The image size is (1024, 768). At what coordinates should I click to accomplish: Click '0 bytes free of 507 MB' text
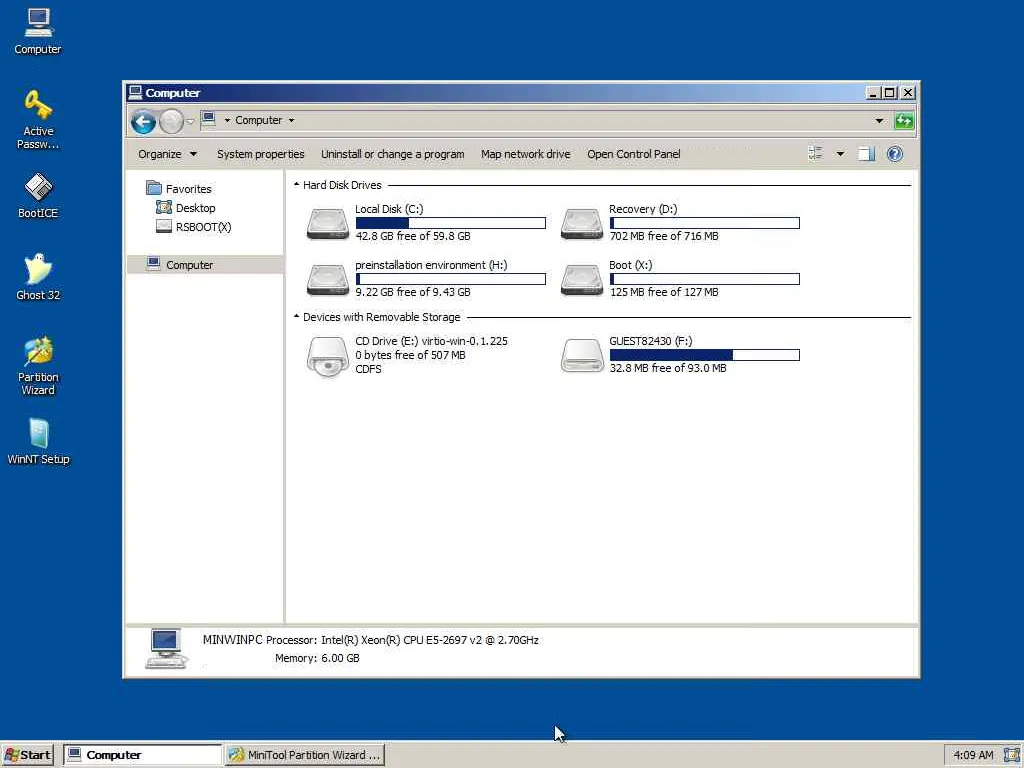point(410,355)
